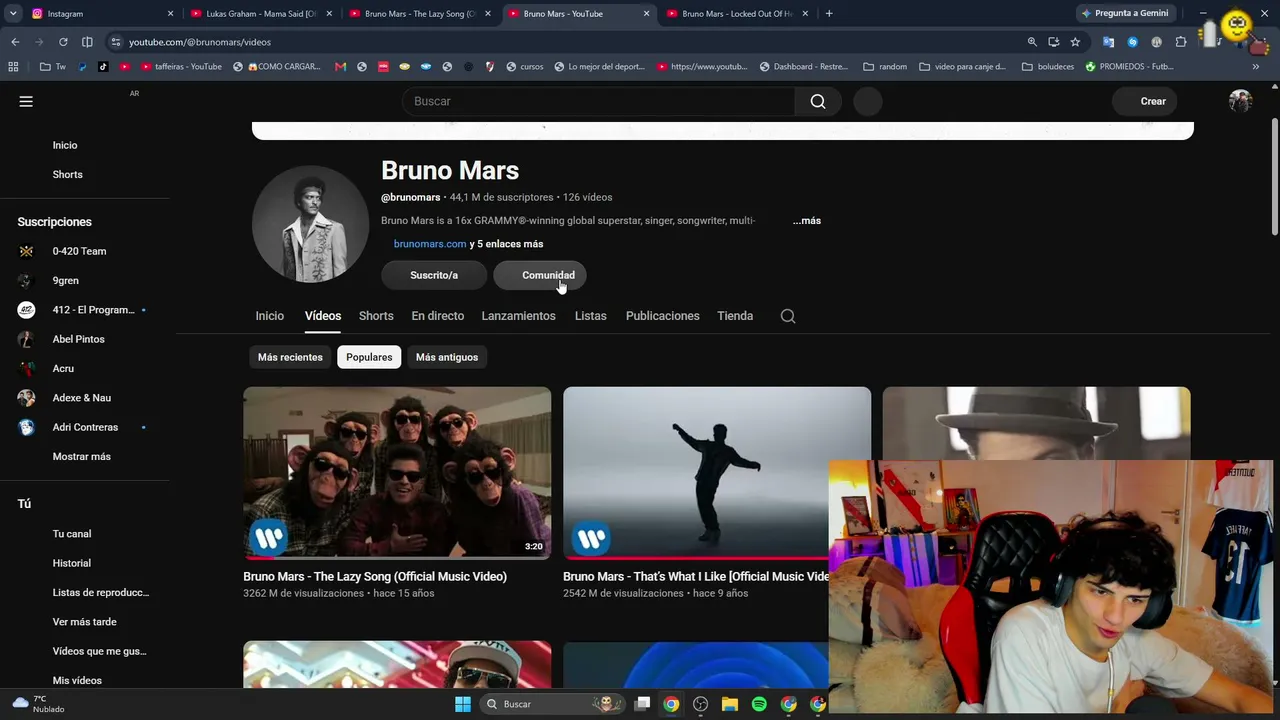Open the voice search microphone button
The image size is (1280, 720).
(868, 101)
